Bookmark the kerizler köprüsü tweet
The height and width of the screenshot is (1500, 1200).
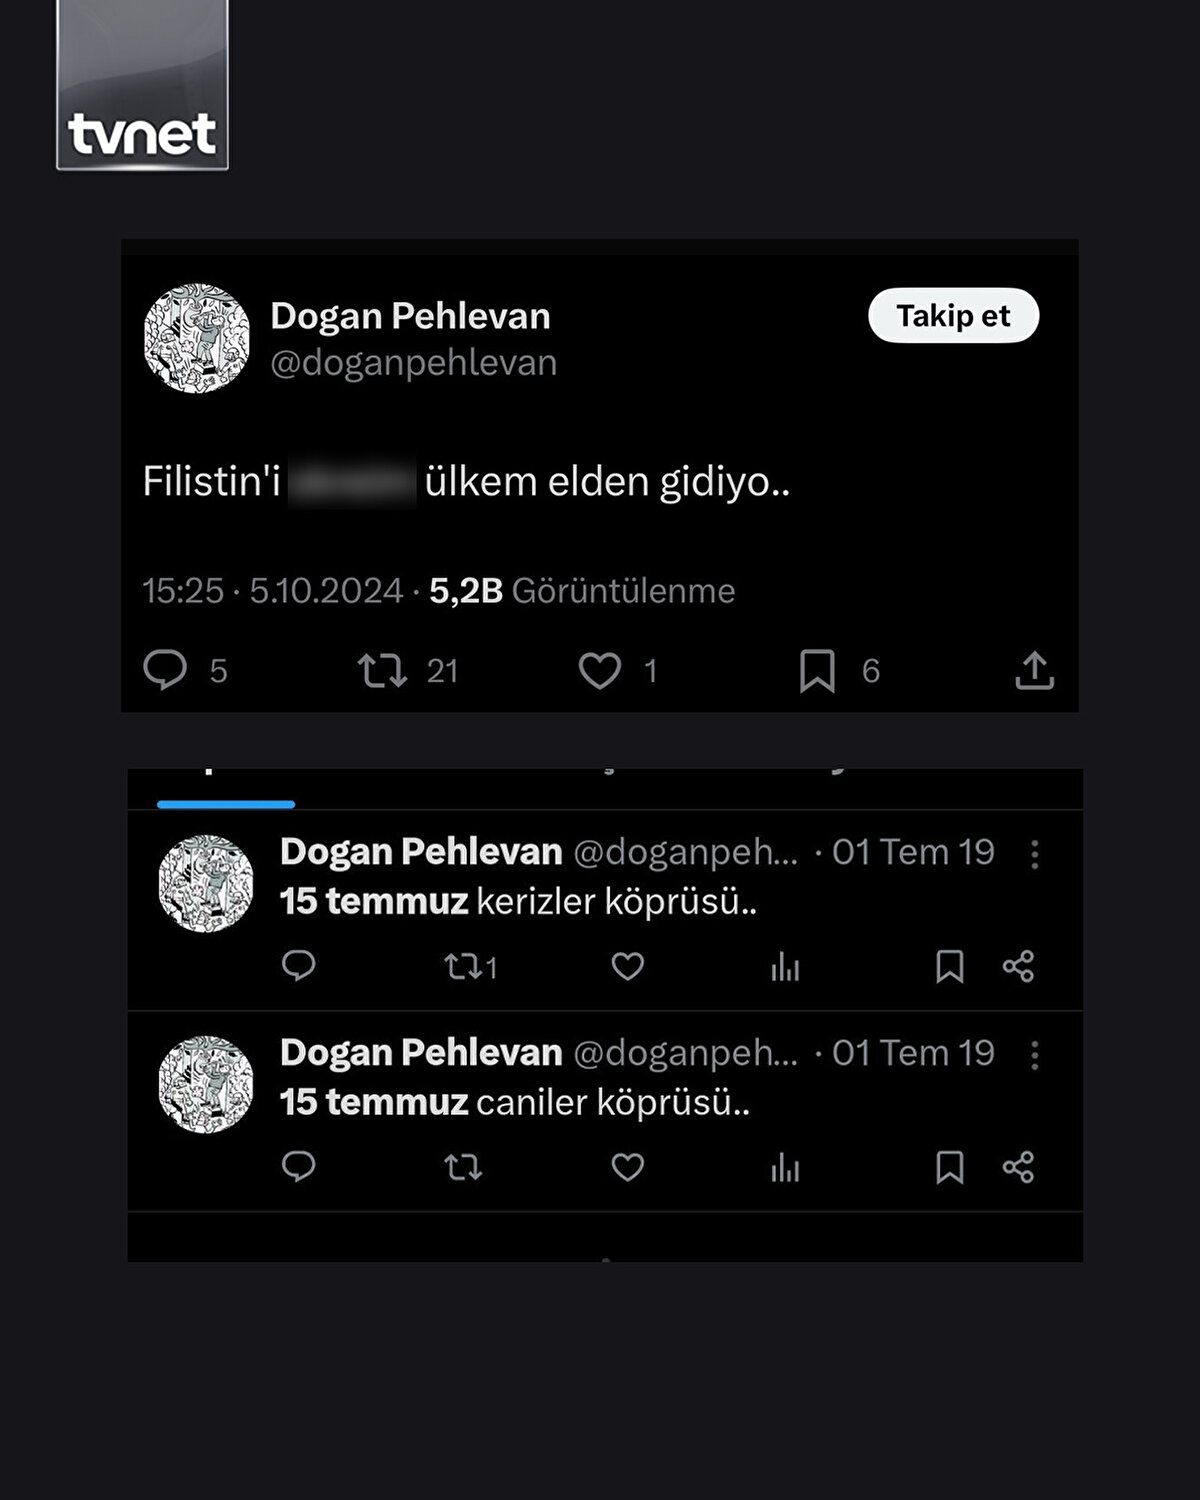coord(949,966)
